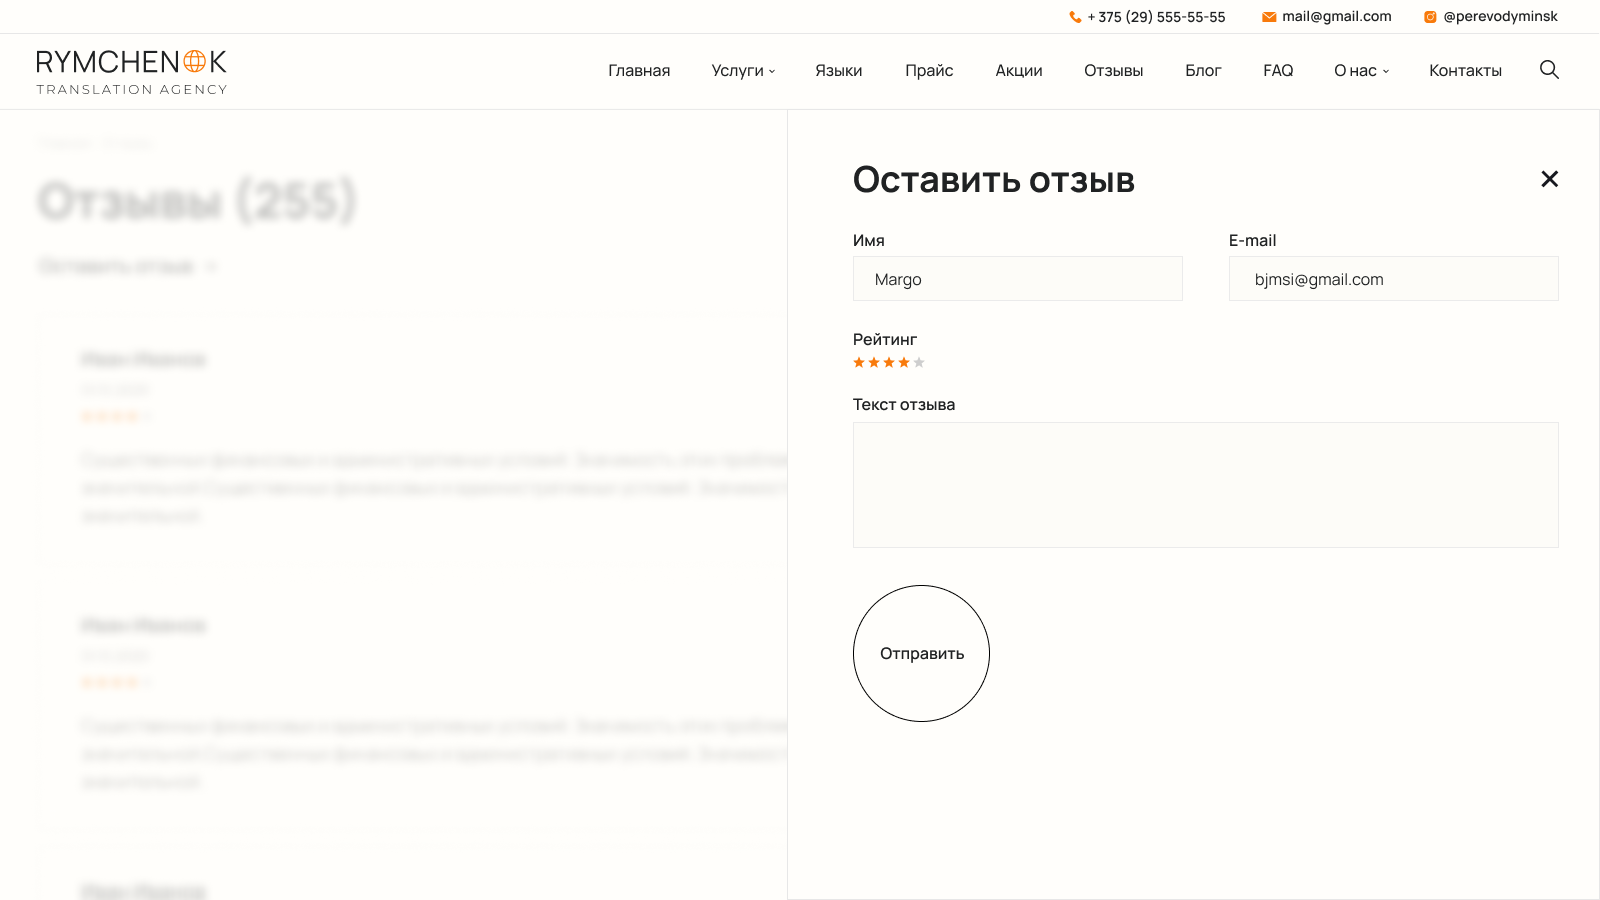Click the orange envelope mail icon
The image size is (1600, 900).
(1269, 17)
